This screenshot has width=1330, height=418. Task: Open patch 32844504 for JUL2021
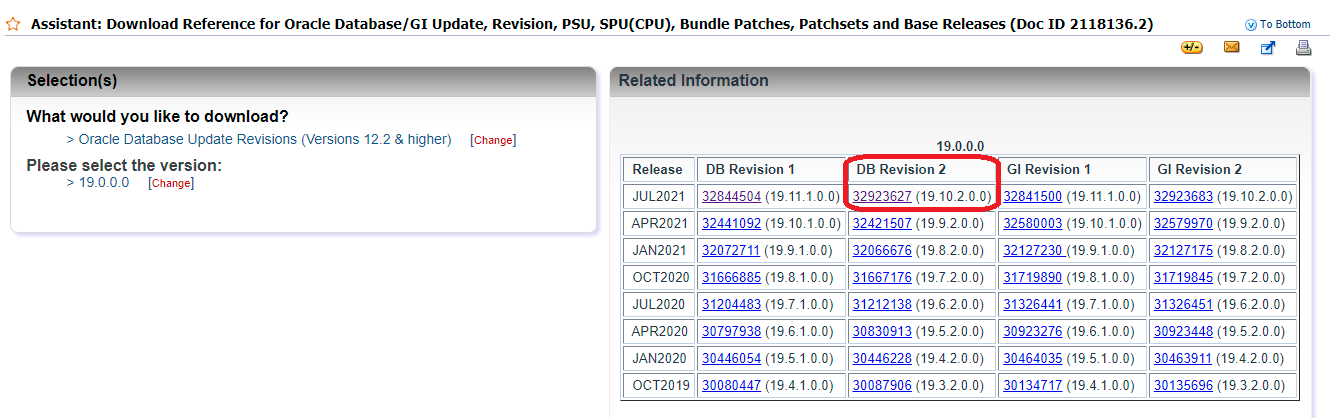click(731, 197)
